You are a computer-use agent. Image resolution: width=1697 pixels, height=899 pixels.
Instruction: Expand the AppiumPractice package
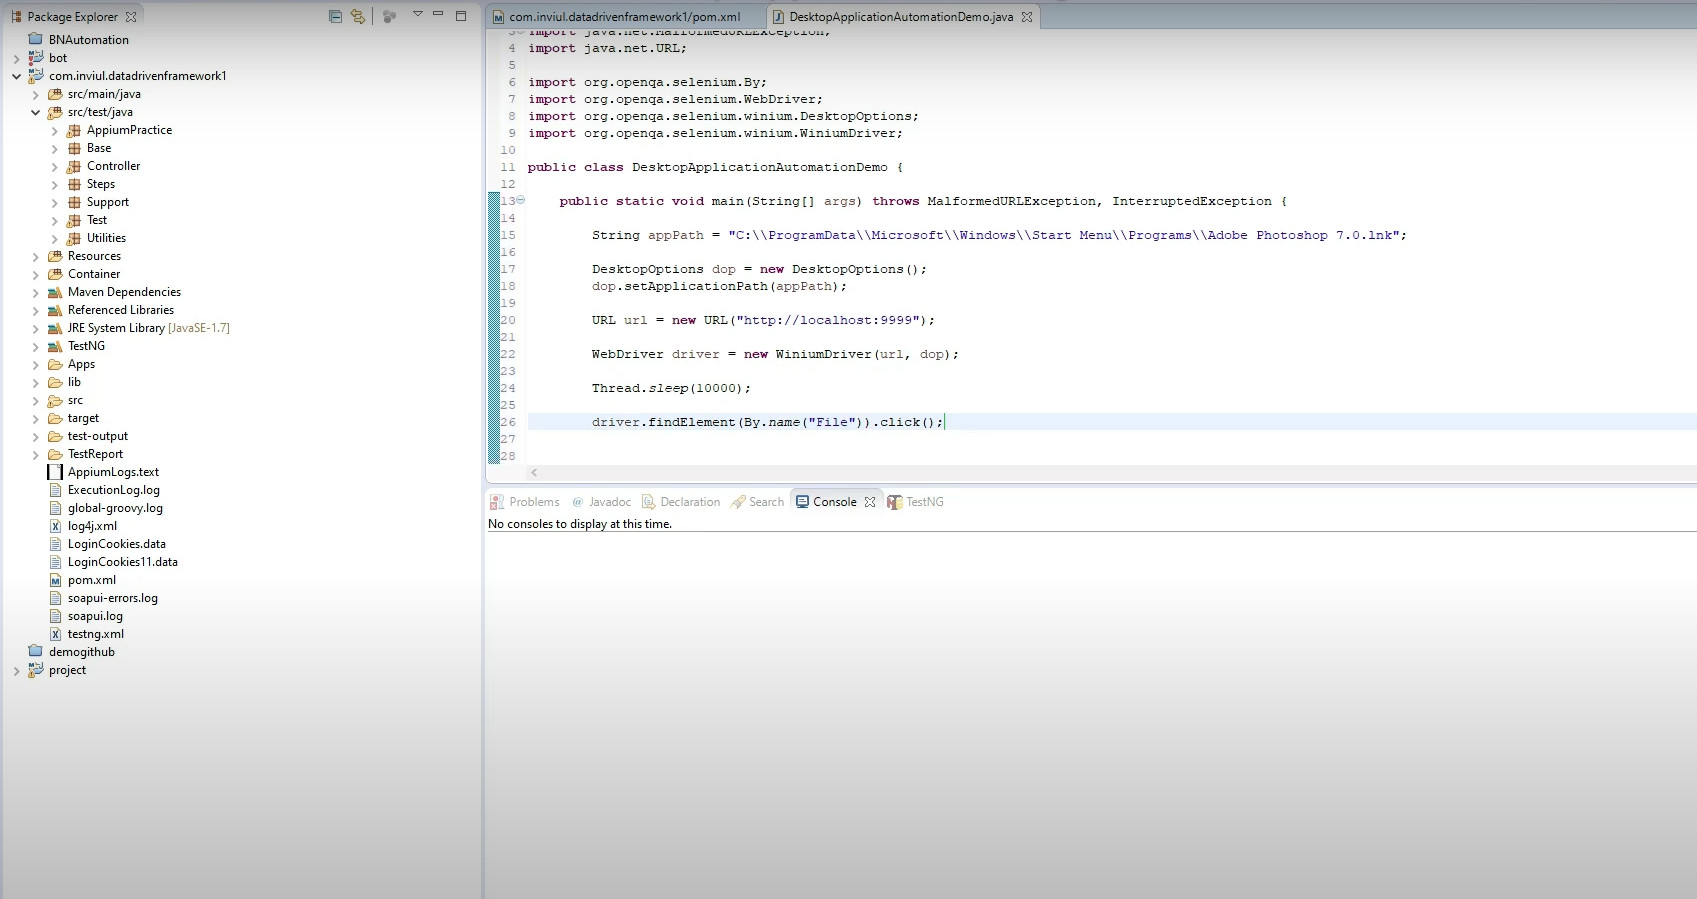55,130
